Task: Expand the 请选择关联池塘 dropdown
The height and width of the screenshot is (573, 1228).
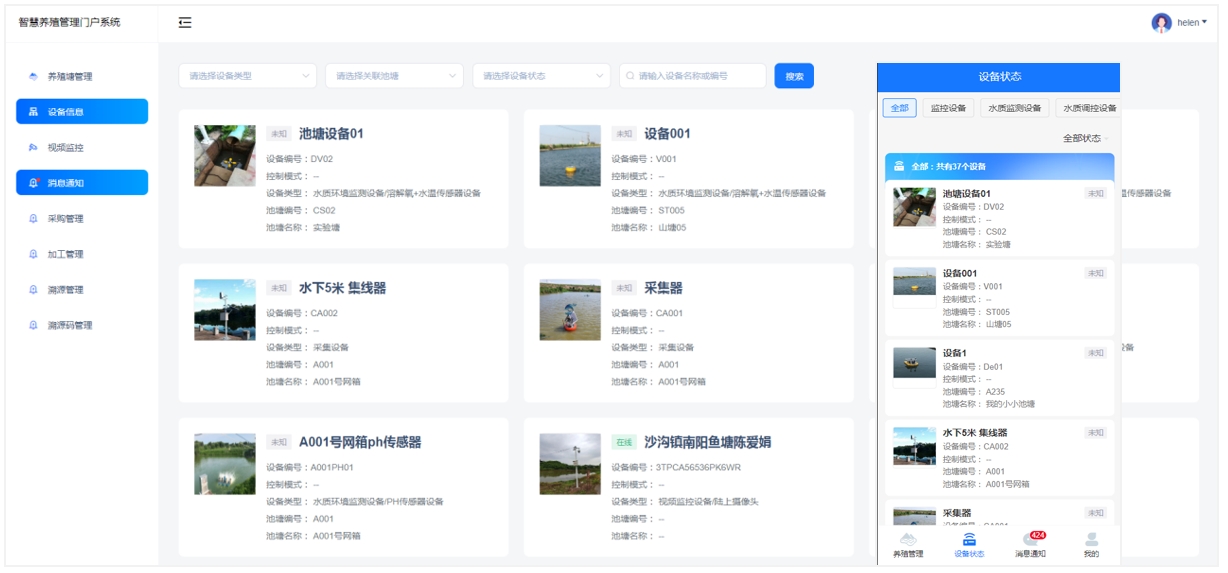Action: (395, 76)
